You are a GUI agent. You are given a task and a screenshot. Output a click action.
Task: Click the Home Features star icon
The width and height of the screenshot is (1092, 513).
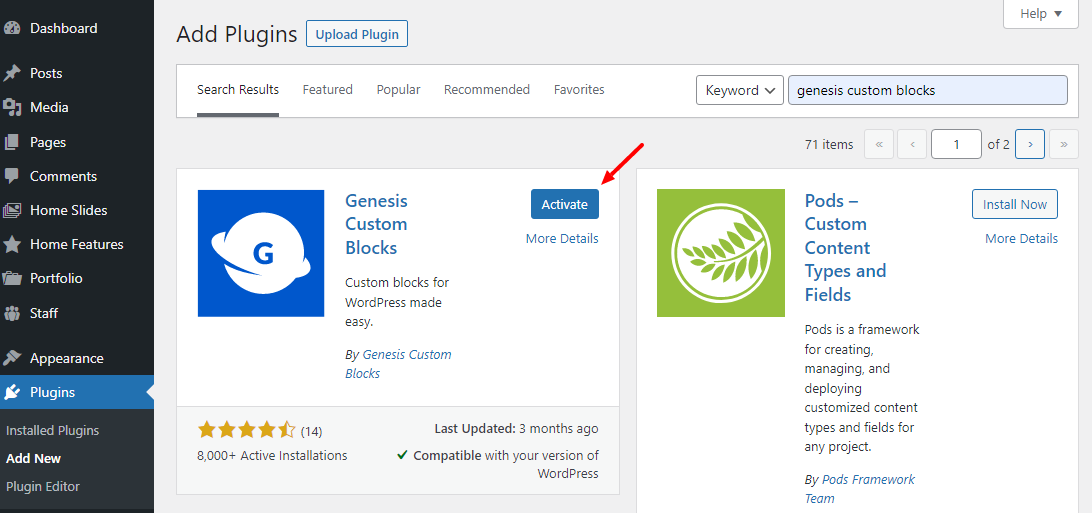coord(12,244)
